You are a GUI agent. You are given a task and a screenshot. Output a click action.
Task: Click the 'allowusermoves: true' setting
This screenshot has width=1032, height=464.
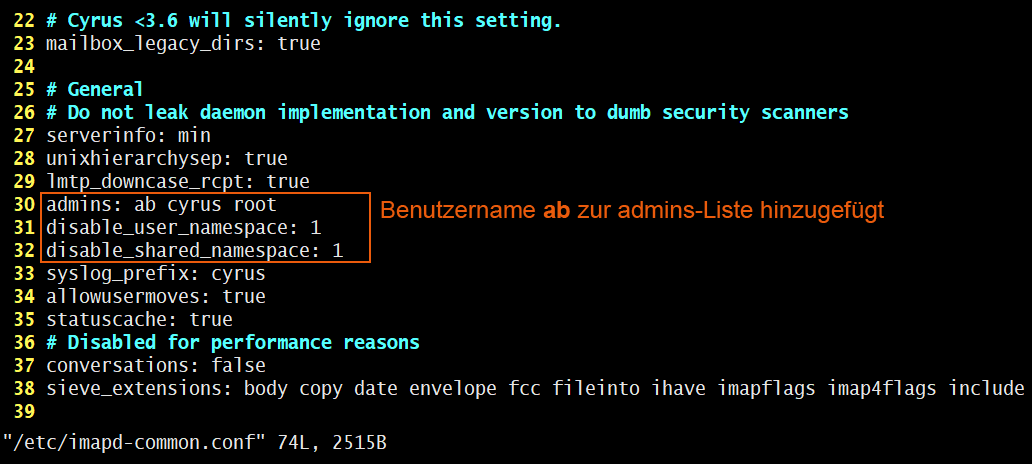pyautogui.click(x=156, y=296)
